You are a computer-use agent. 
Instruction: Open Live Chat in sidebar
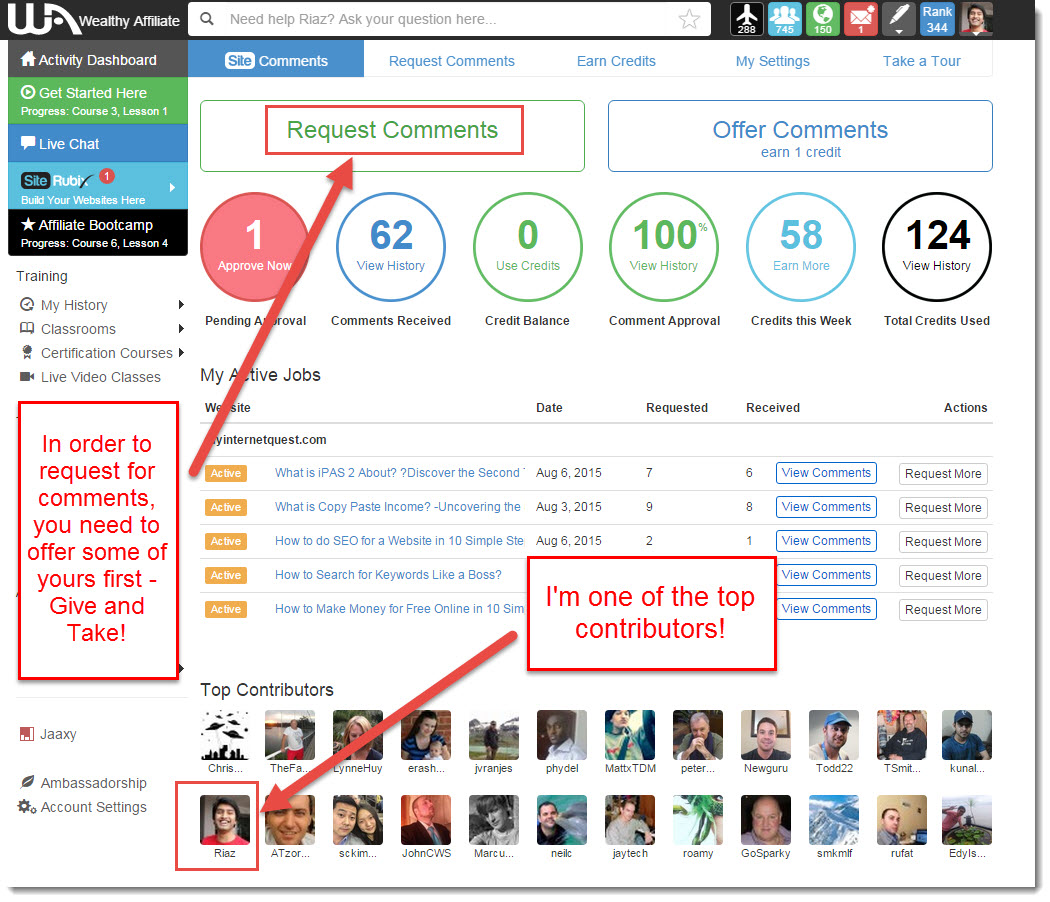click(x=98, y=143)
